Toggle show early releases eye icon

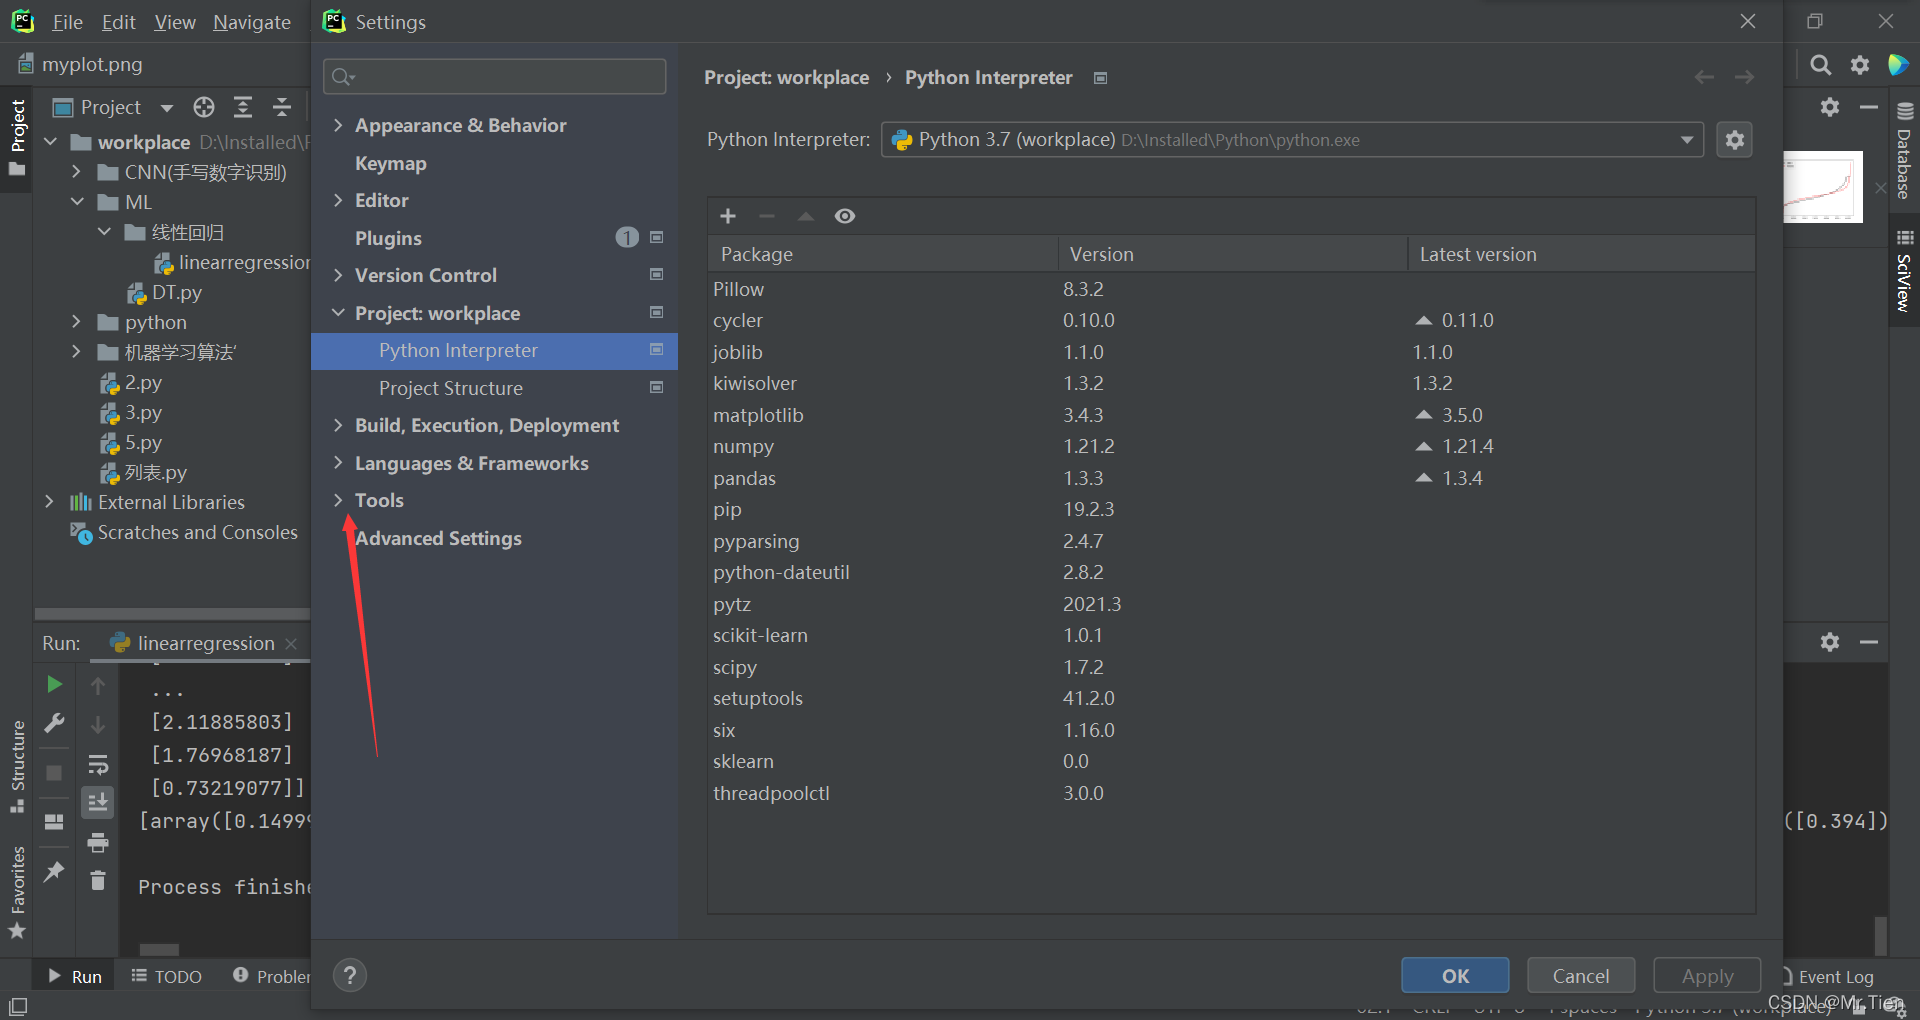845,216
